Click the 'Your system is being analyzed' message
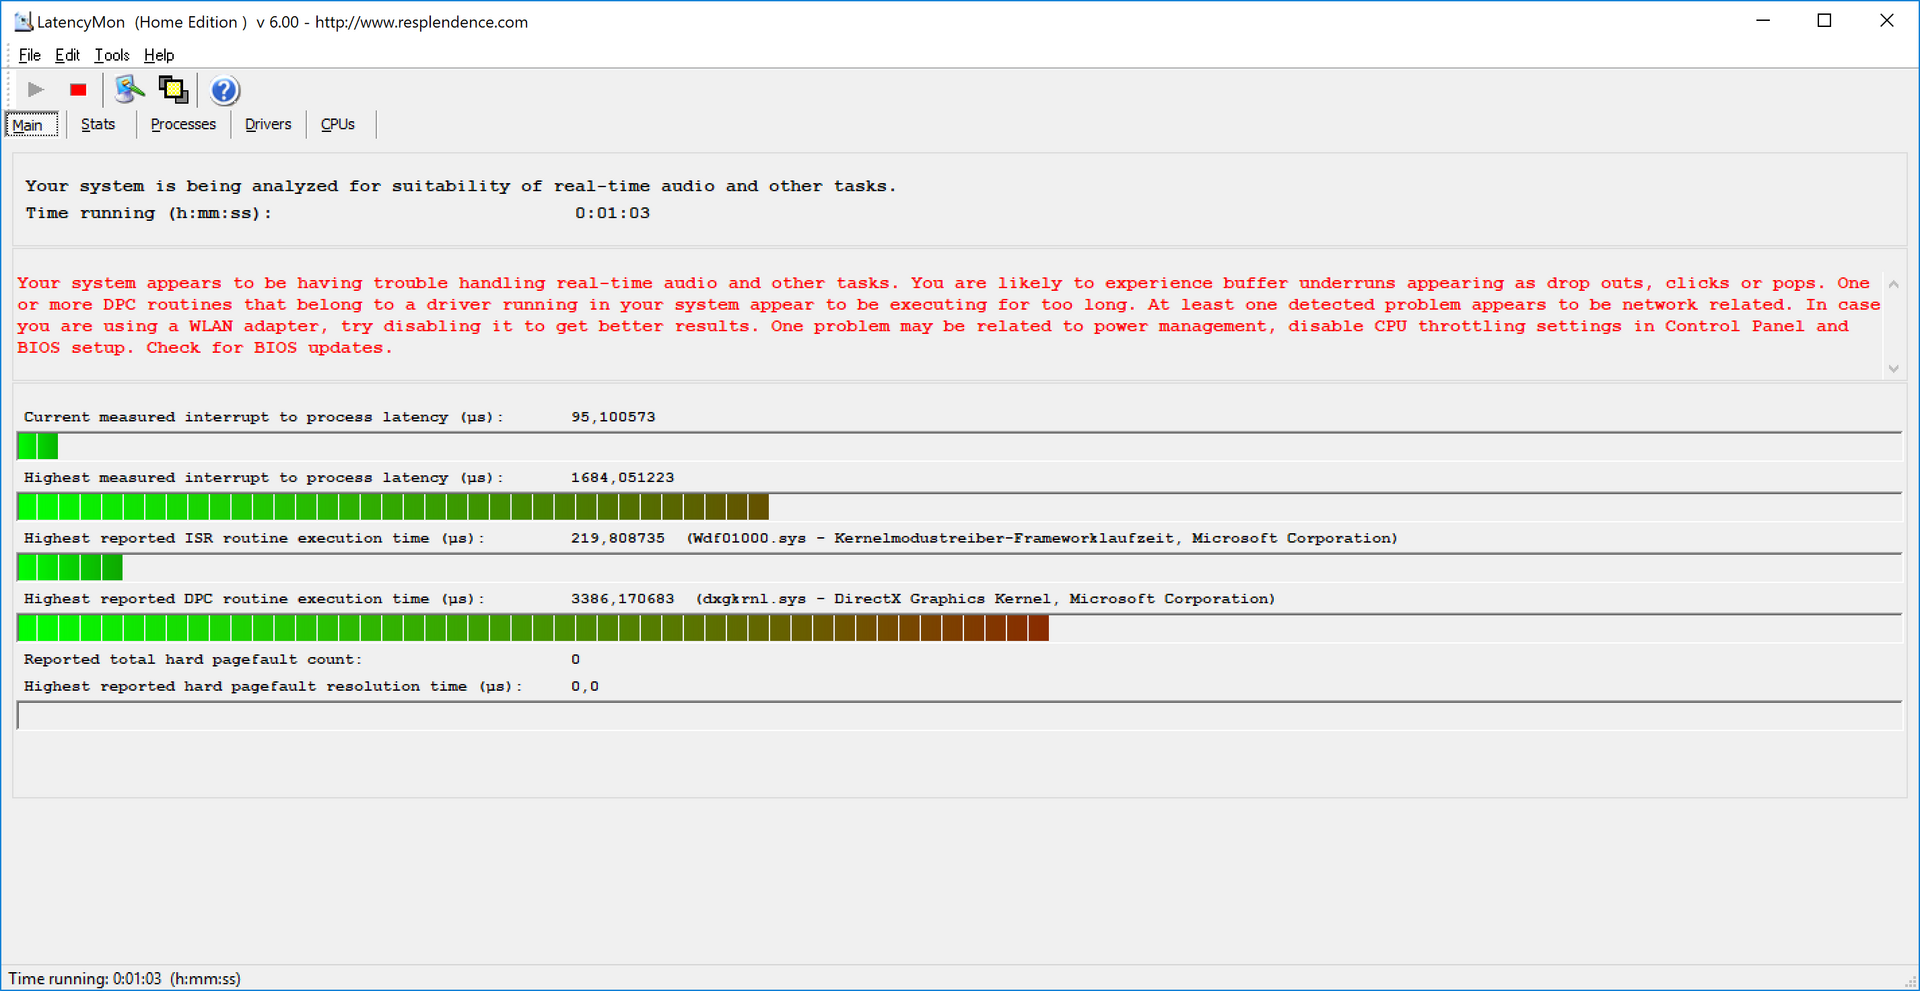The width and height of the screenshot is (1920, 991). pos(460,186)
